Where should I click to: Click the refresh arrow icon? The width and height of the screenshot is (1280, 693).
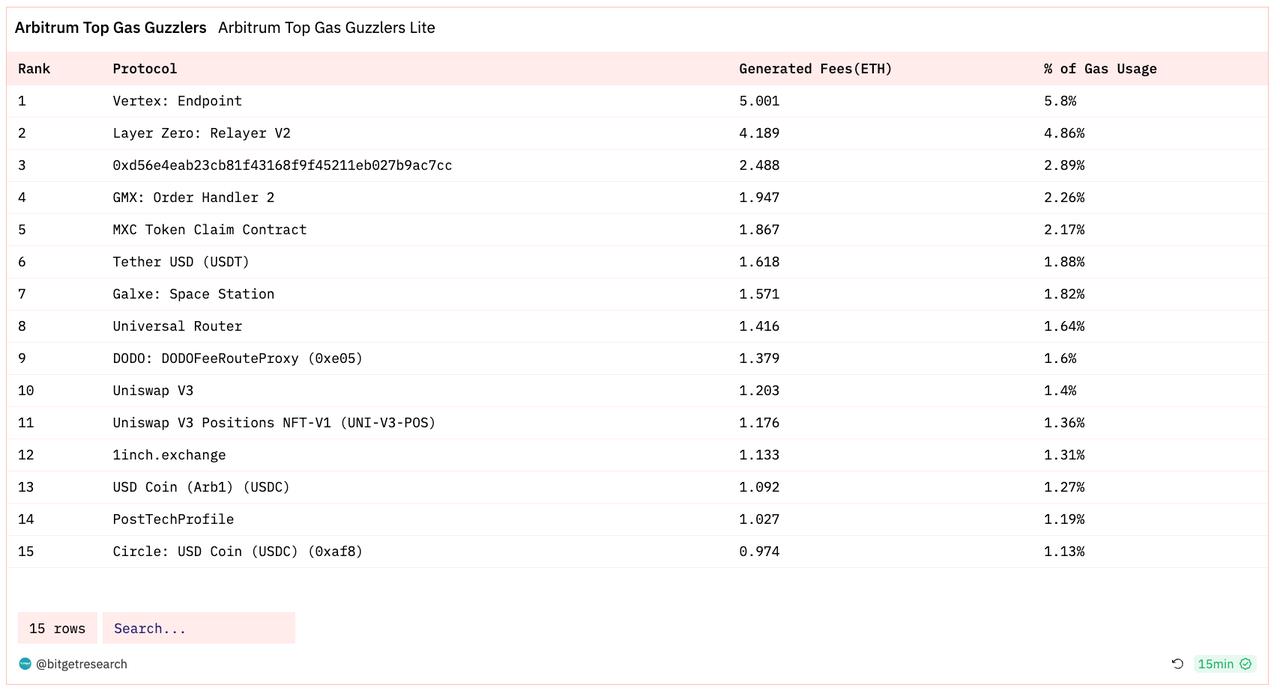(x=1178, y=664)
